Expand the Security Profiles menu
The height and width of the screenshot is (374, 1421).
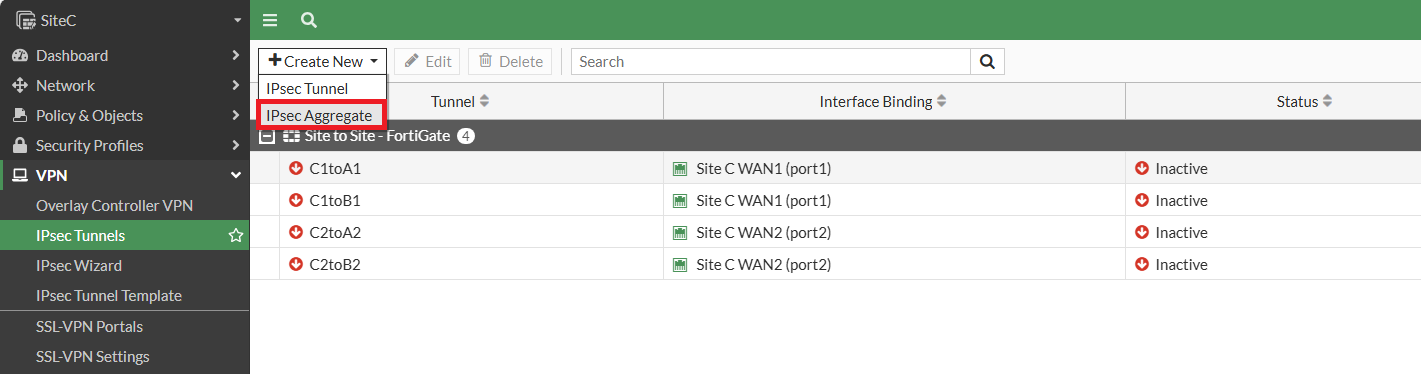pyautogui.click(x=235, y=145)
